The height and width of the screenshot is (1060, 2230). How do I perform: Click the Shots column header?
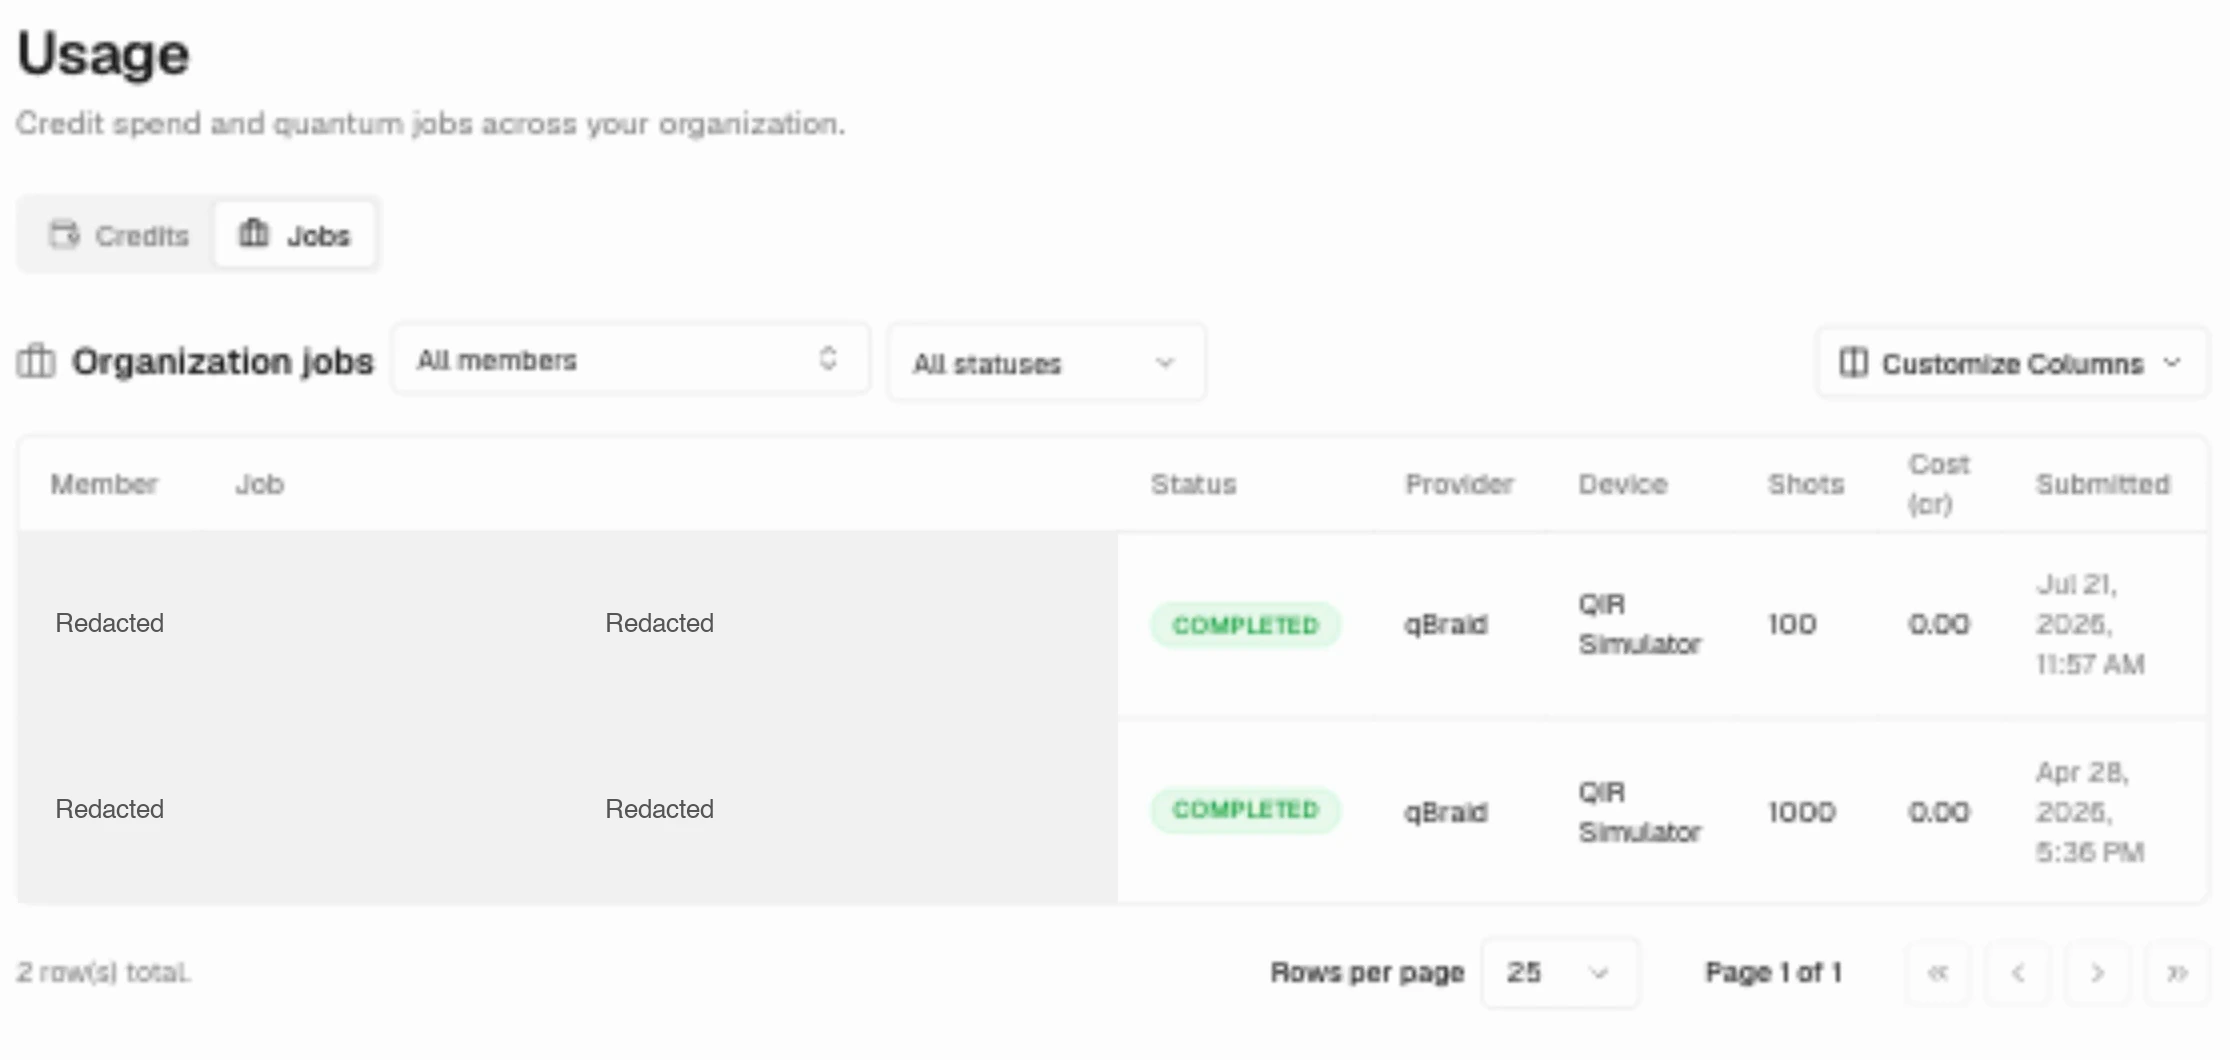[1806, 484]
